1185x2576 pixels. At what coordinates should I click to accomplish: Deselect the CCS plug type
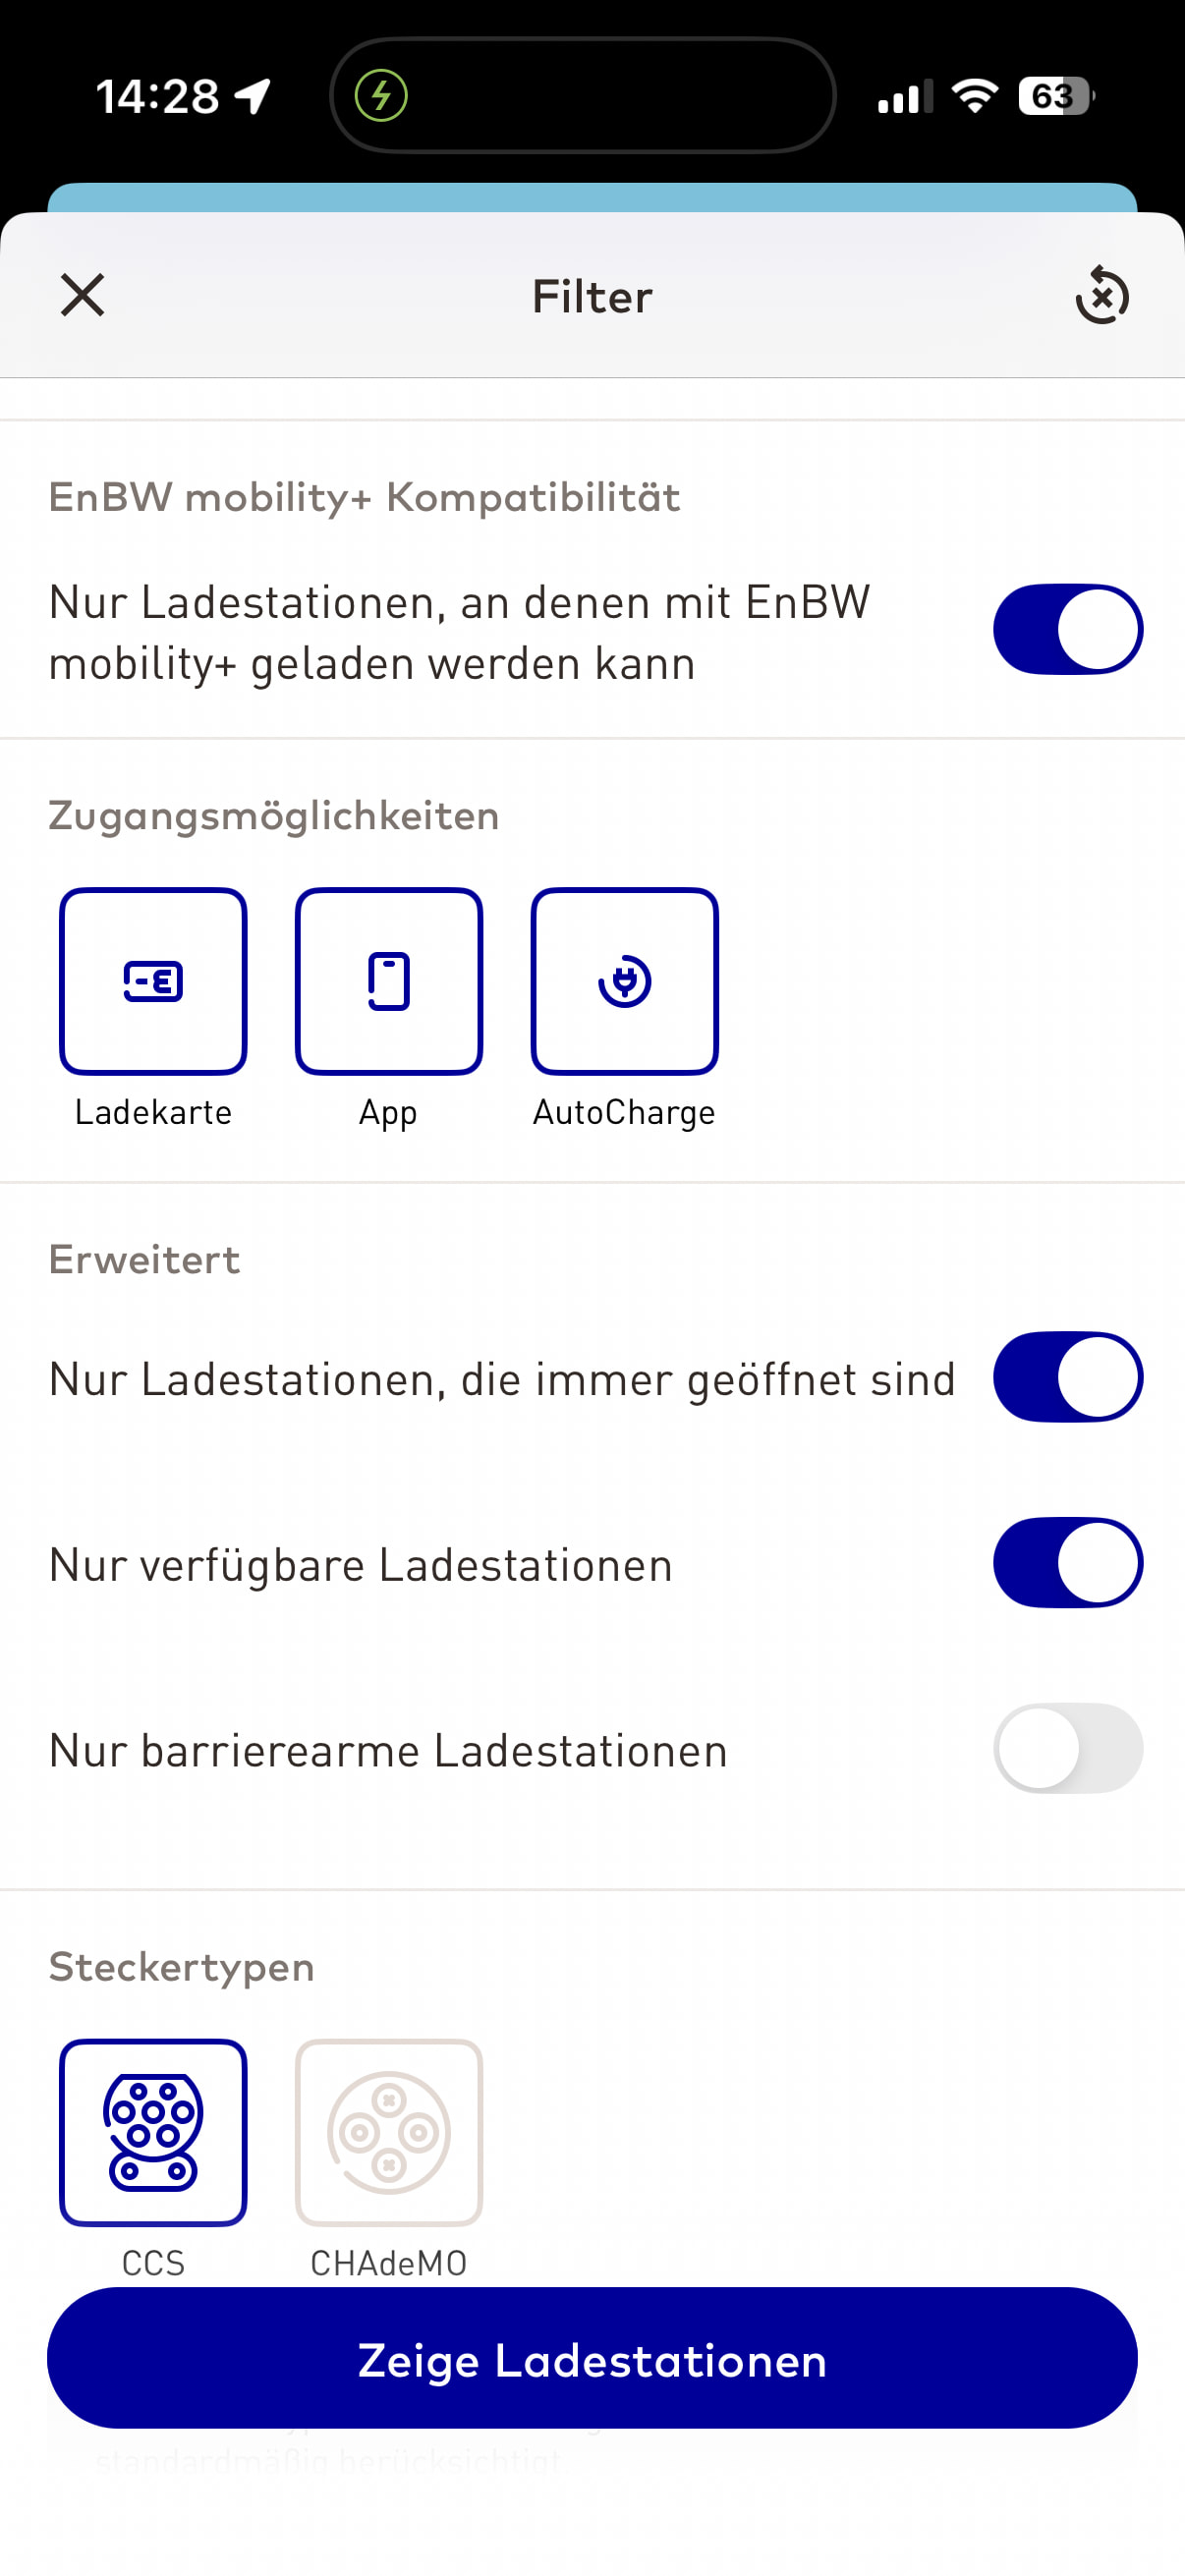(153, 2132)
